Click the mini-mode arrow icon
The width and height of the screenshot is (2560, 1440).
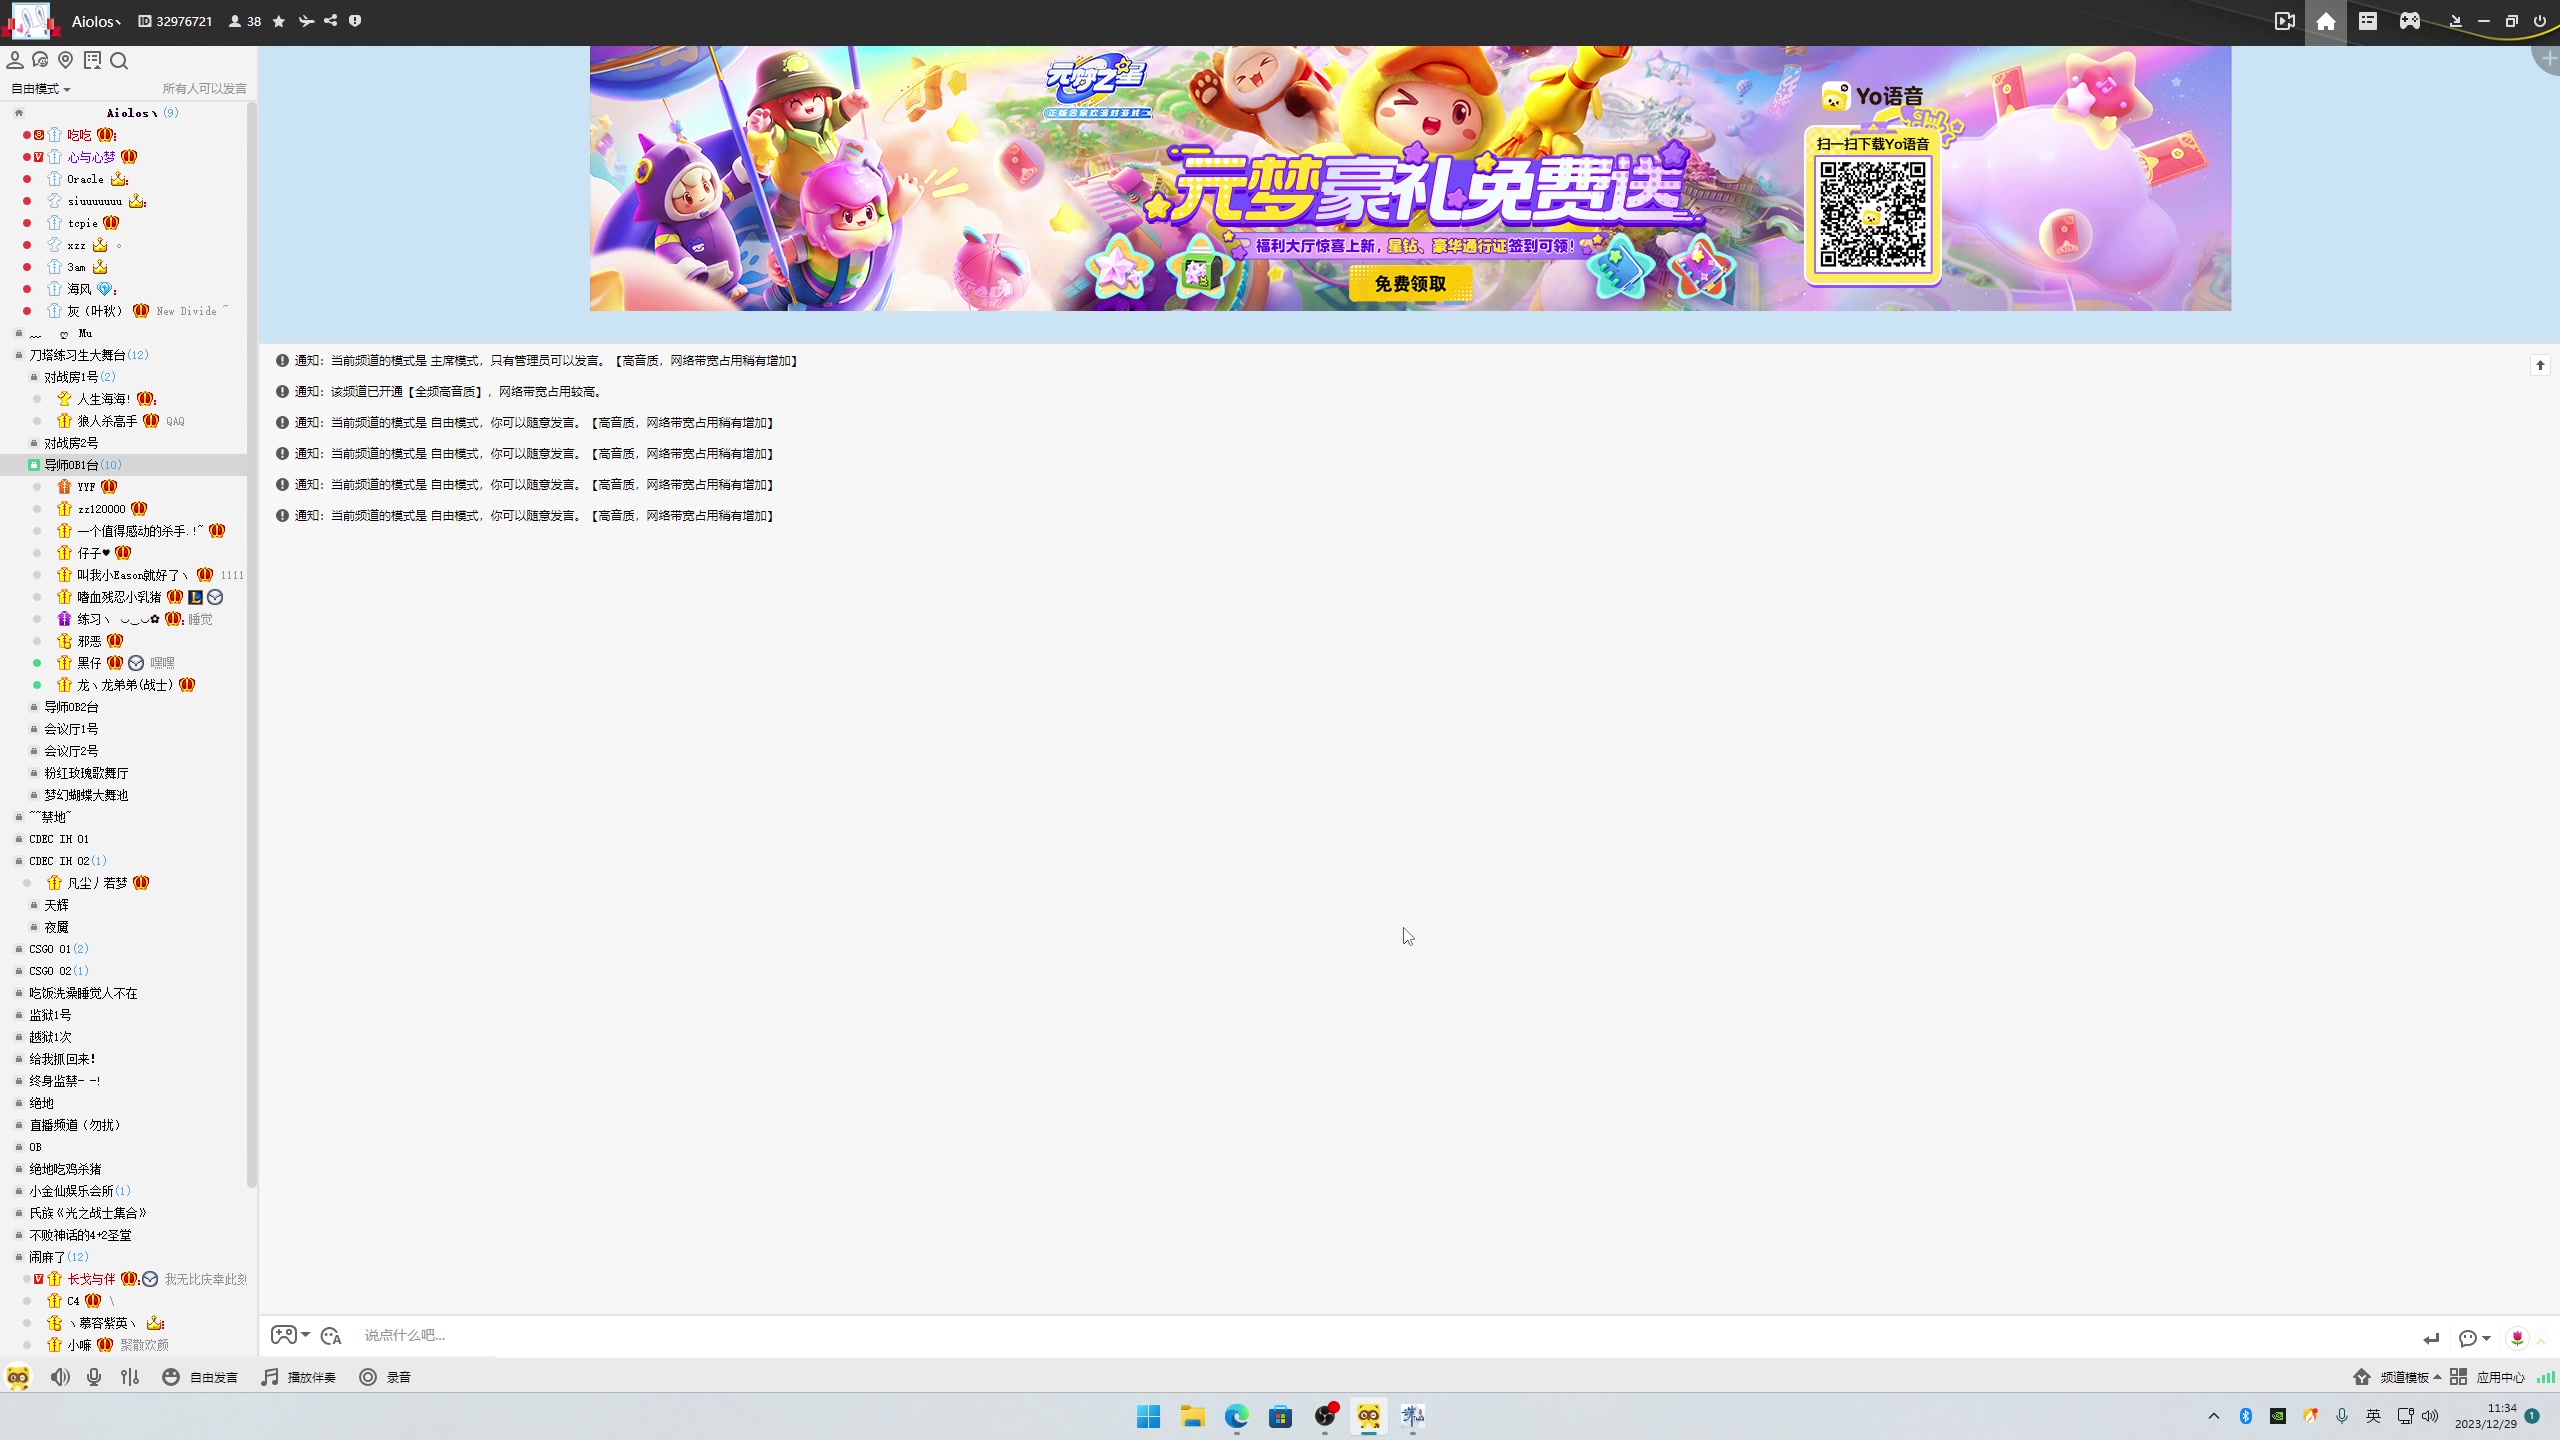(2455, 21)
